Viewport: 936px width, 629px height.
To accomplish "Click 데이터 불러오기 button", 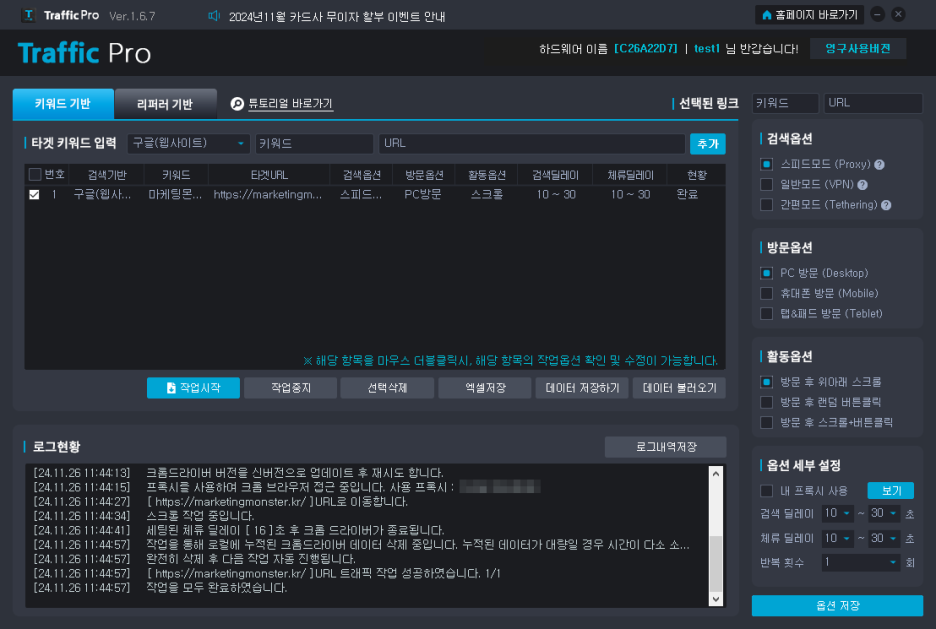I will pos(679,388).
